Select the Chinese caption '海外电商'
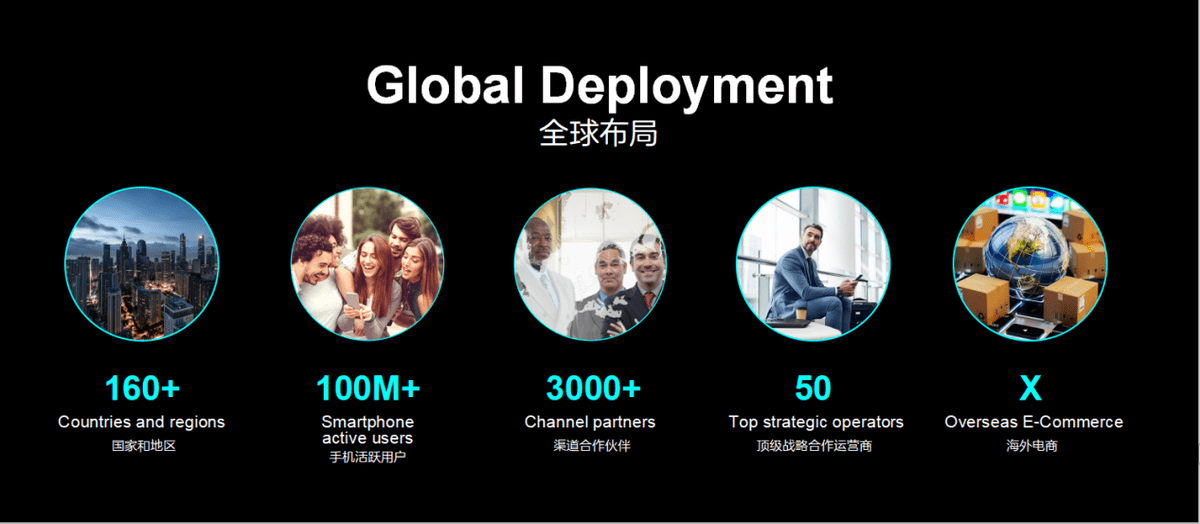This screenshot has height=524, width=1200. (x=1032, y=446)
